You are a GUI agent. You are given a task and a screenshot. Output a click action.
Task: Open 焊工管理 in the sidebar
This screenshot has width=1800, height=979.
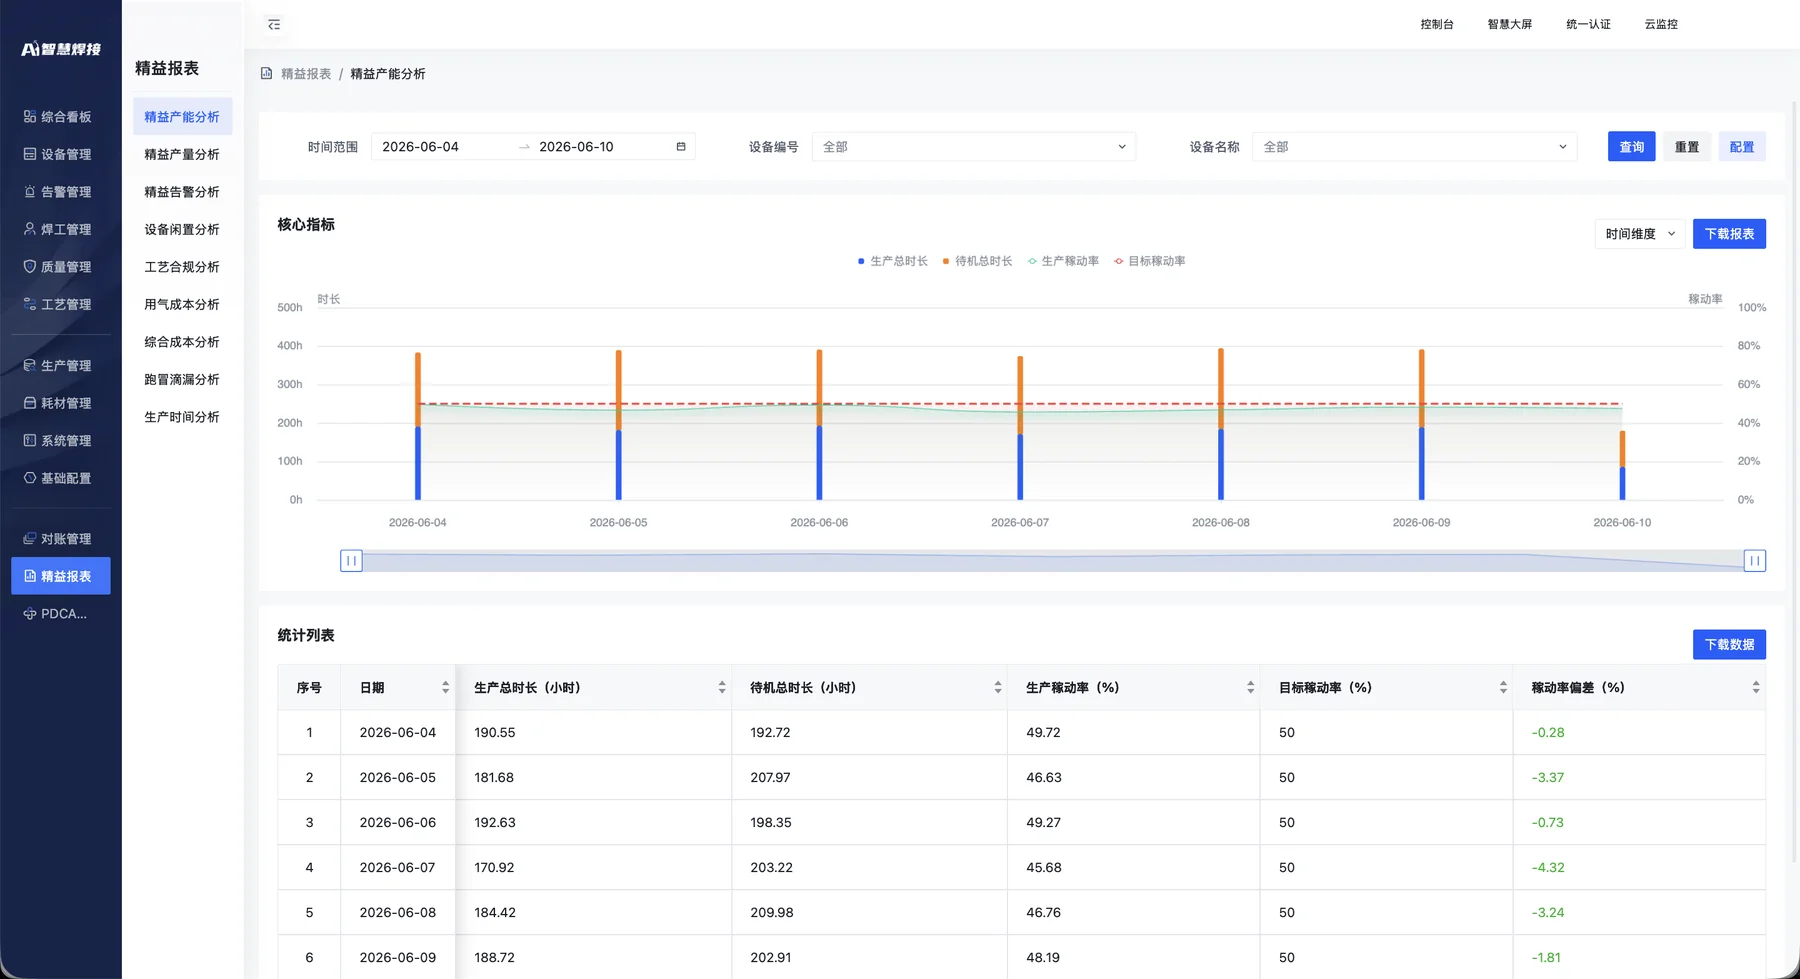pyautogui.click(x=61, y=229)
